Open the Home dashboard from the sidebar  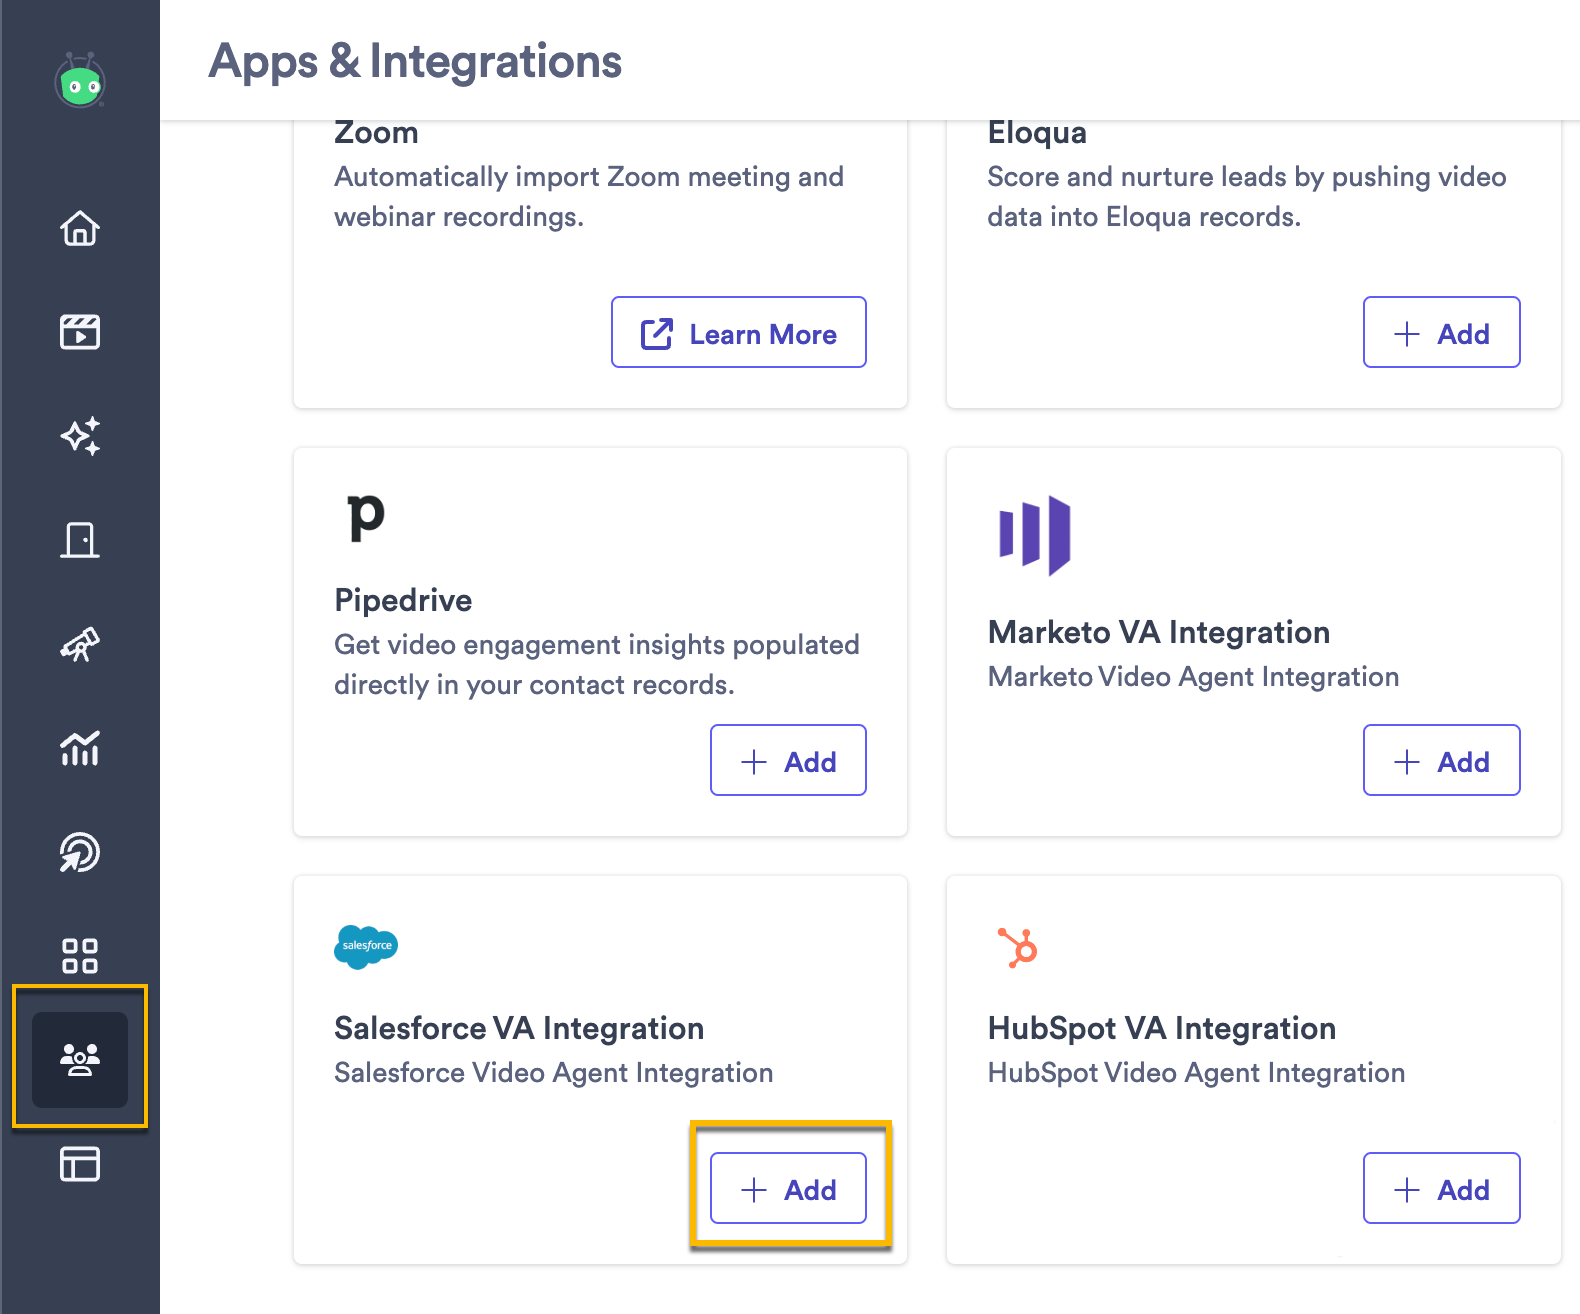pyautogui.click(x=81, y=229)
